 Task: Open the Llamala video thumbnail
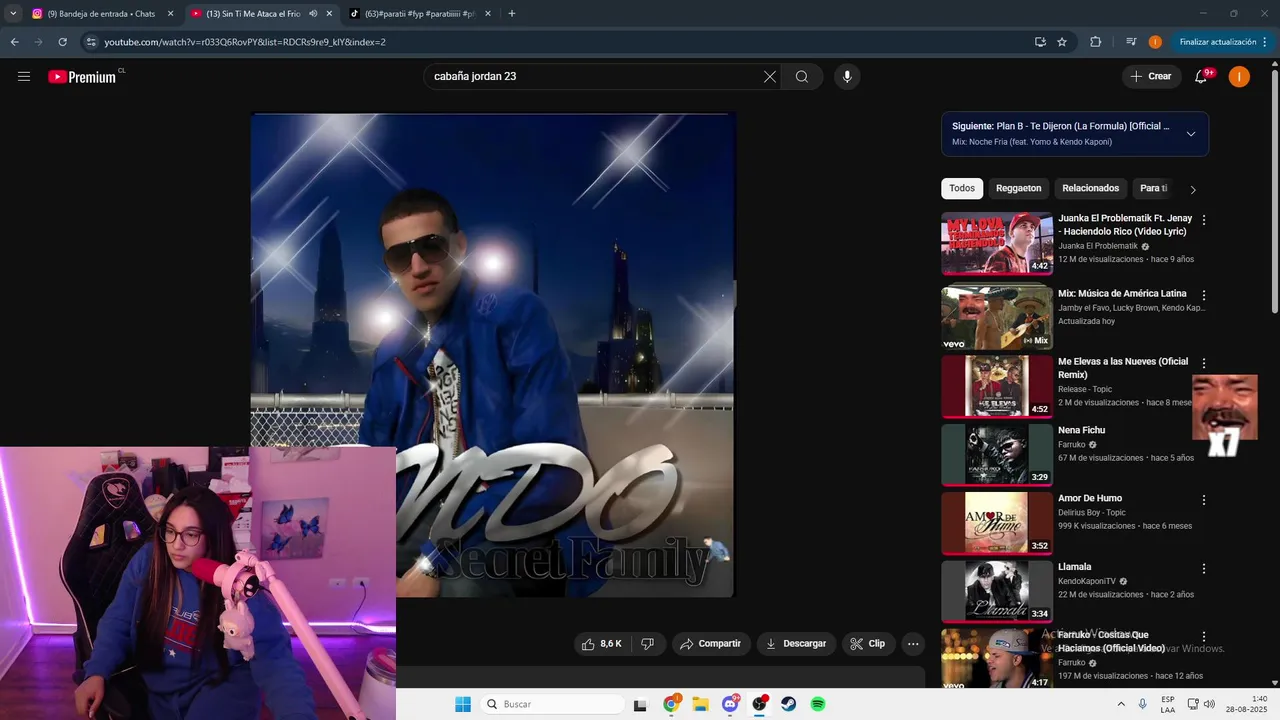[996, 591]
